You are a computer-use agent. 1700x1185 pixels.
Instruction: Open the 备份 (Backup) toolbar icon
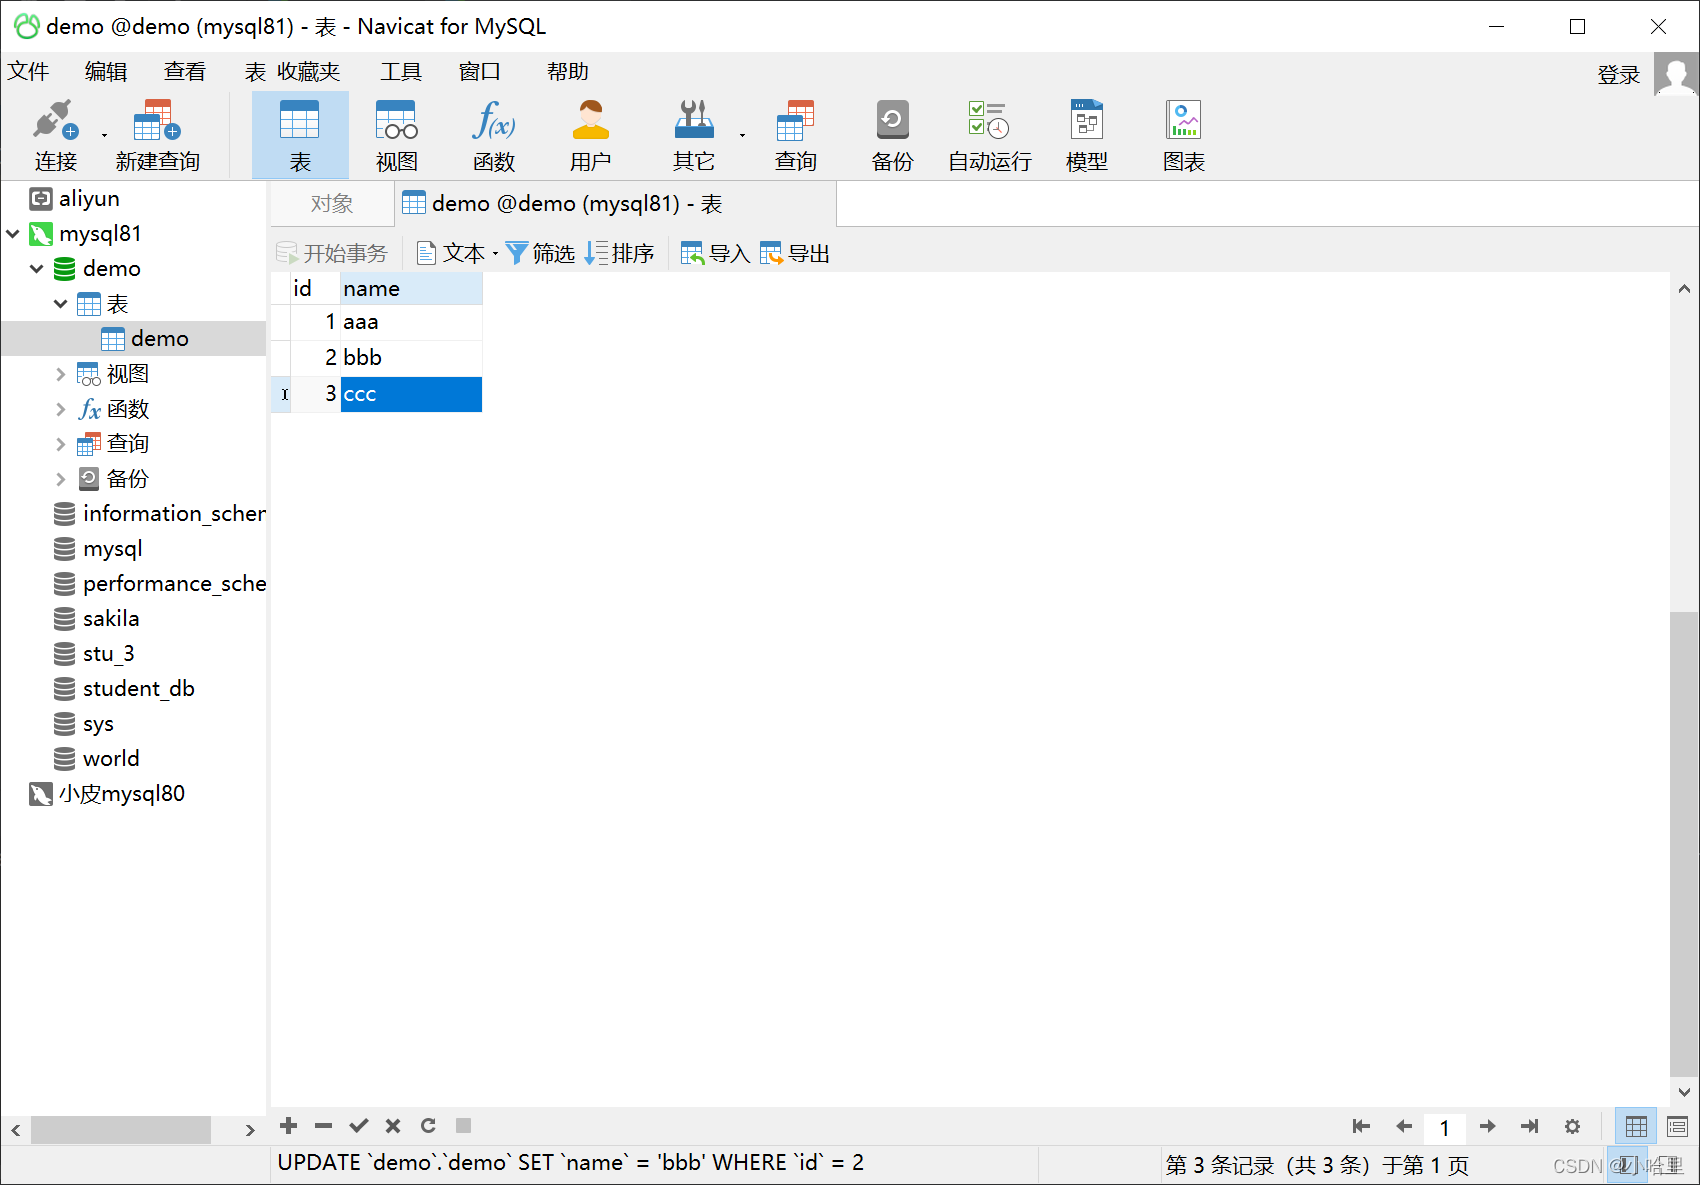point(892,136)
